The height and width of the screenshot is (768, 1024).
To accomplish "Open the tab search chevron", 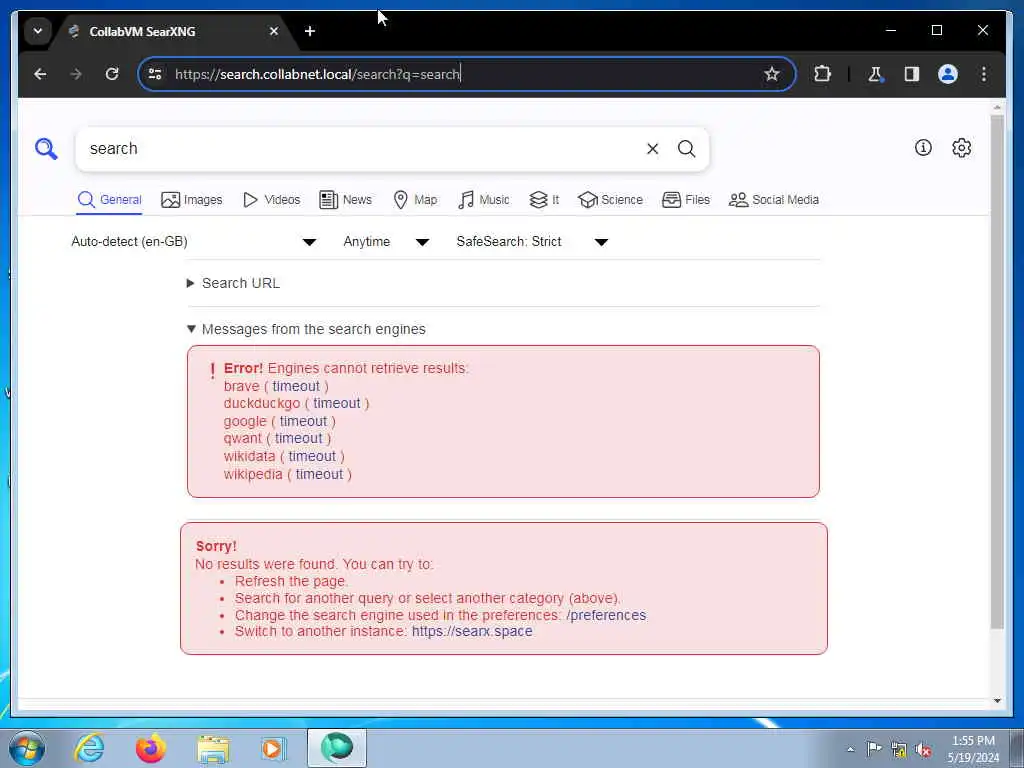I will [x=38, y=31].
